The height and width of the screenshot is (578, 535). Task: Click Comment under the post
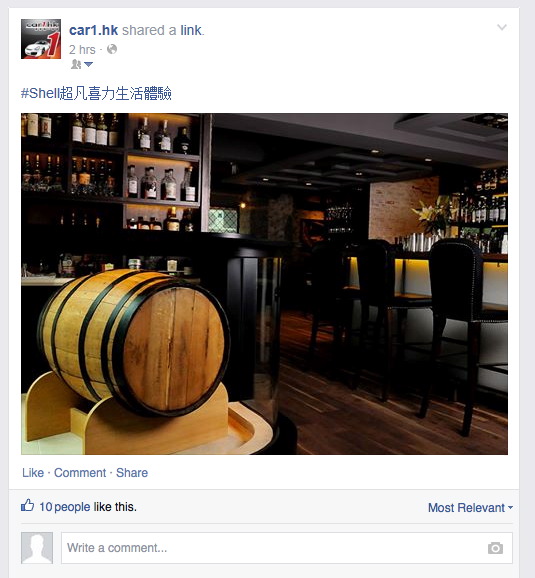80,473
